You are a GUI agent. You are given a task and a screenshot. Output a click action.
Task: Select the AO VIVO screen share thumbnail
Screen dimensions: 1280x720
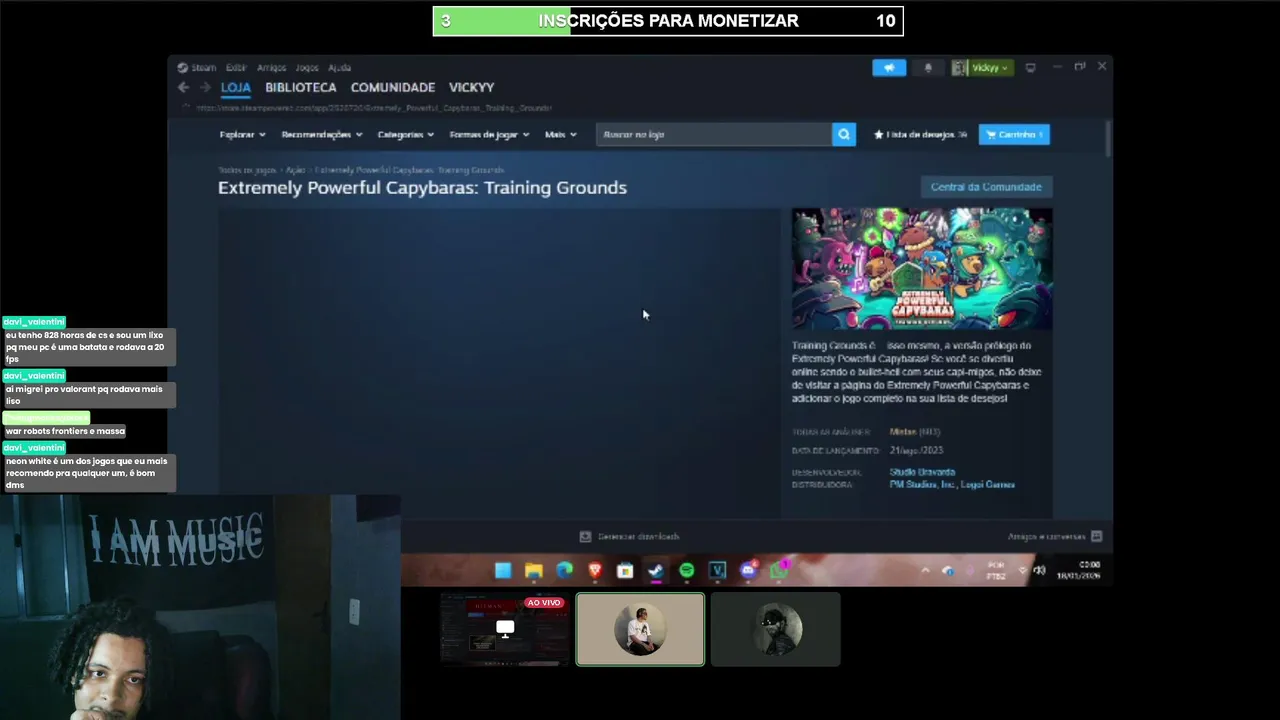[505, 629]
